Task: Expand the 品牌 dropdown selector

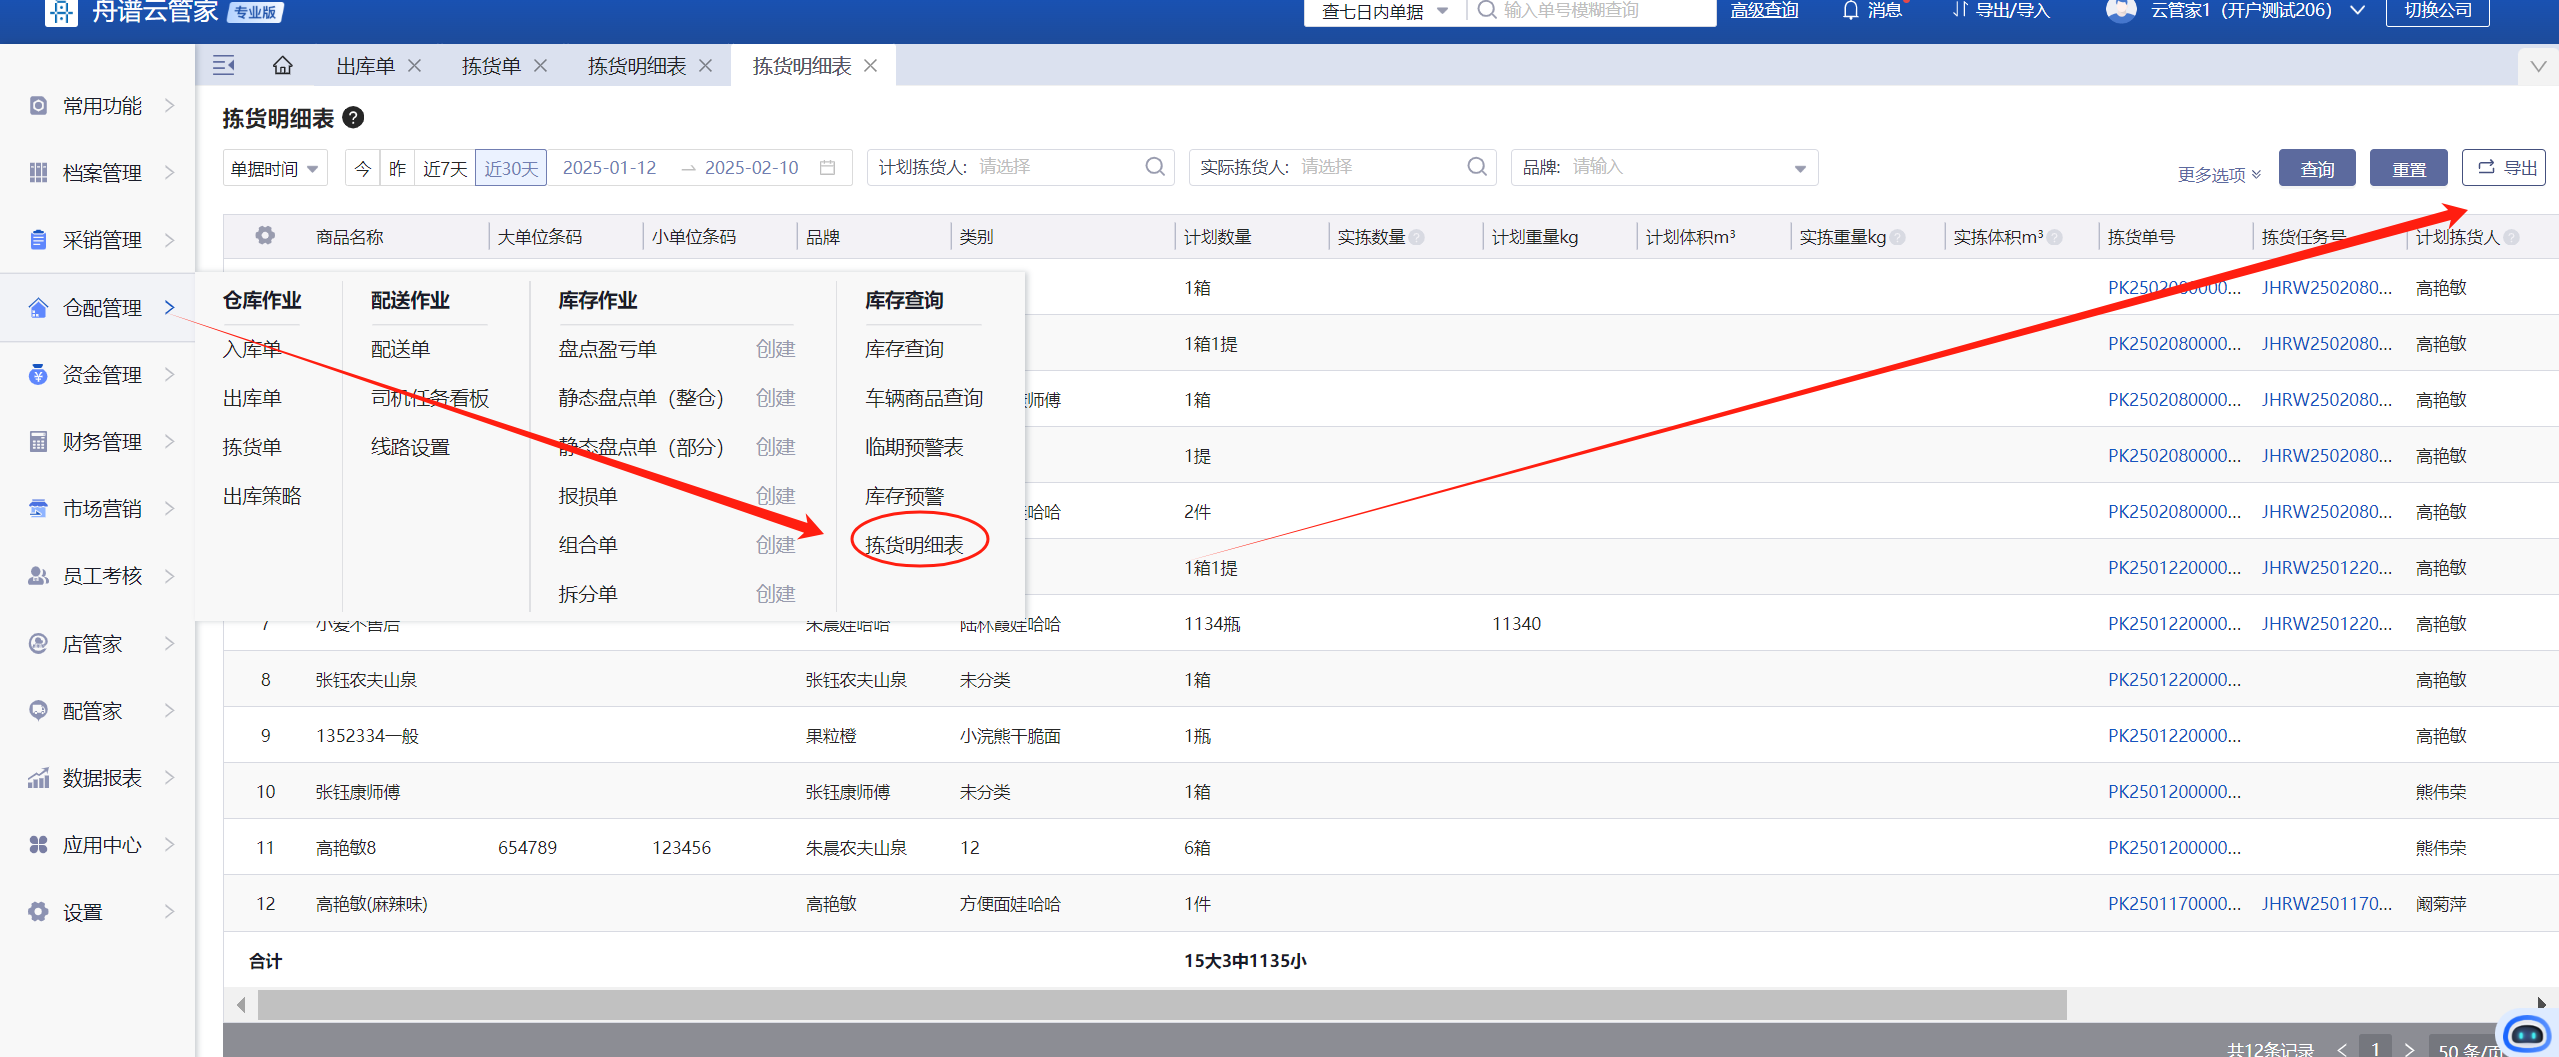Action: (1800, 168)
